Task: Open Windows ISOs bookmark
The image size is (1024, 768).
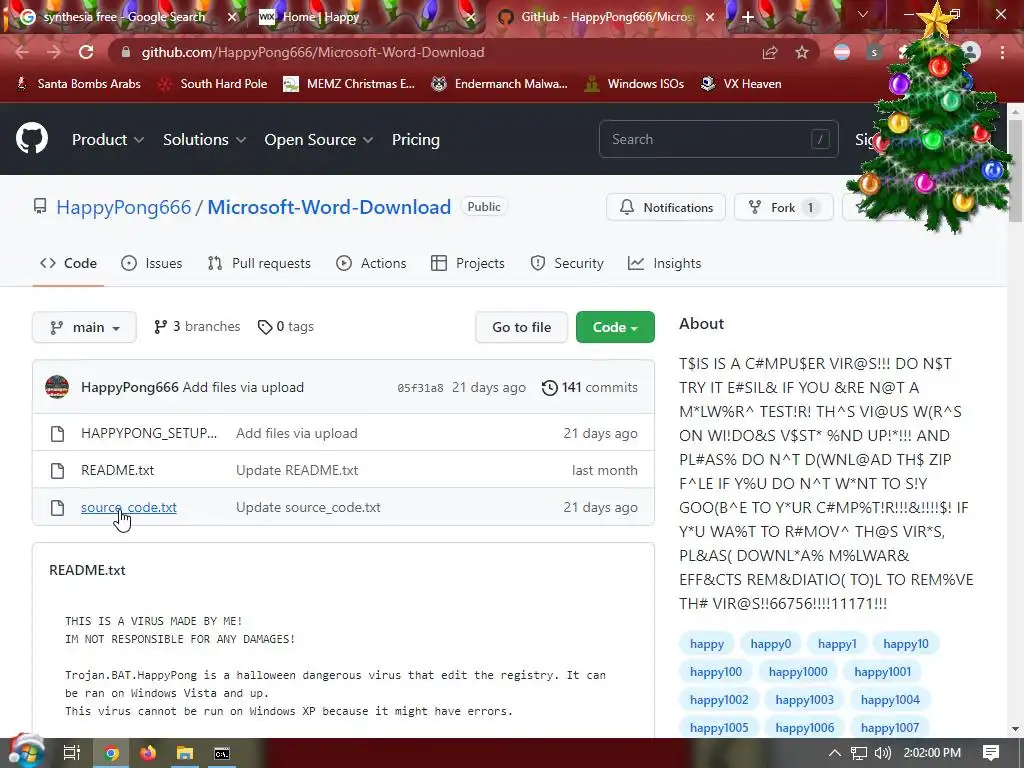Action: coord(634,84)
